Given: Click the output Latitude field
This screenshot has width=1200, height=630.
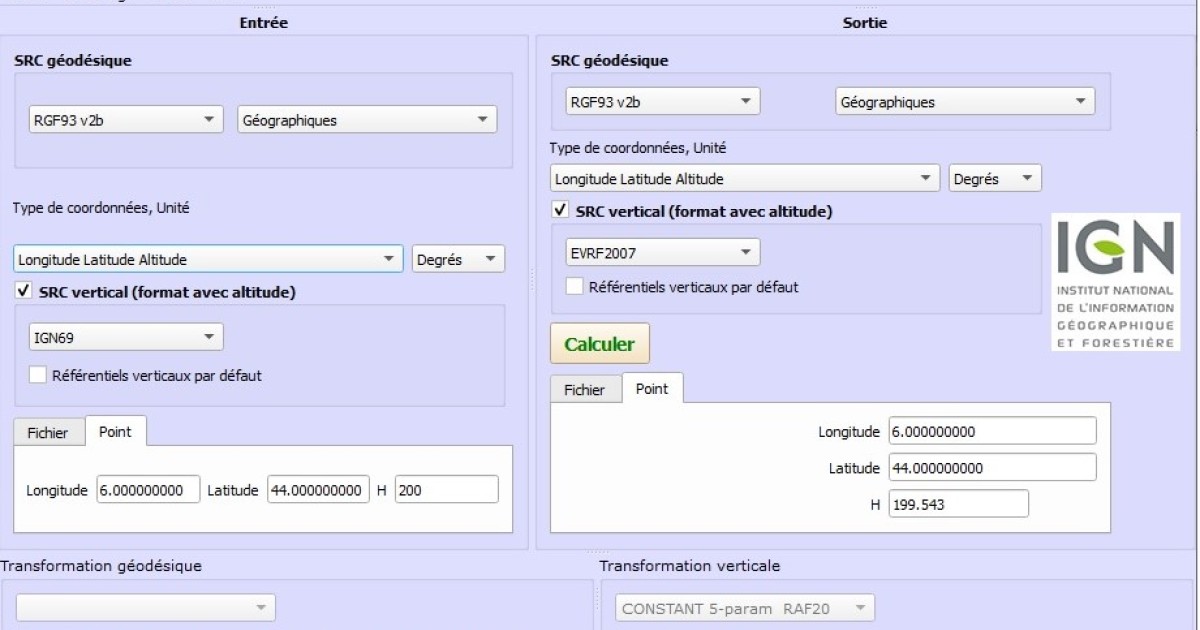Looking at the screenshot, I should pos(990,468).
